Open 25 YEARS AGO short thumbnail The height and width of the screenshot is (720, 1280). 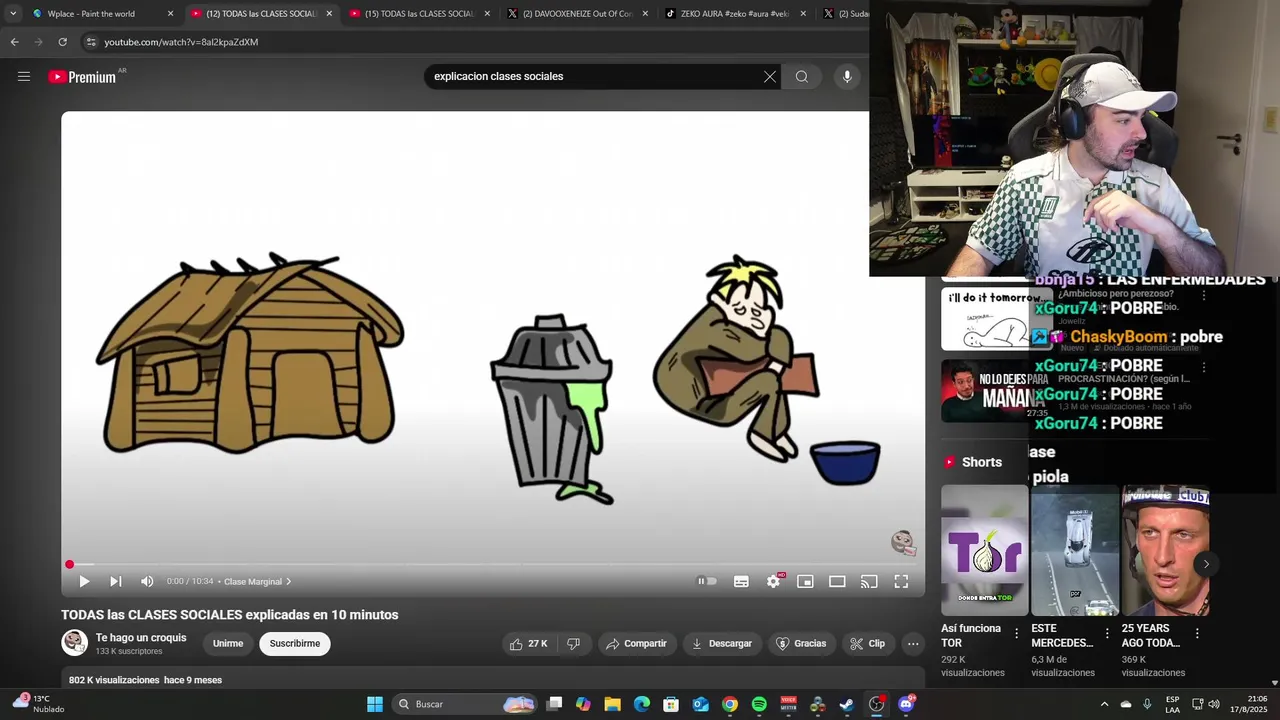(1166, 551)
